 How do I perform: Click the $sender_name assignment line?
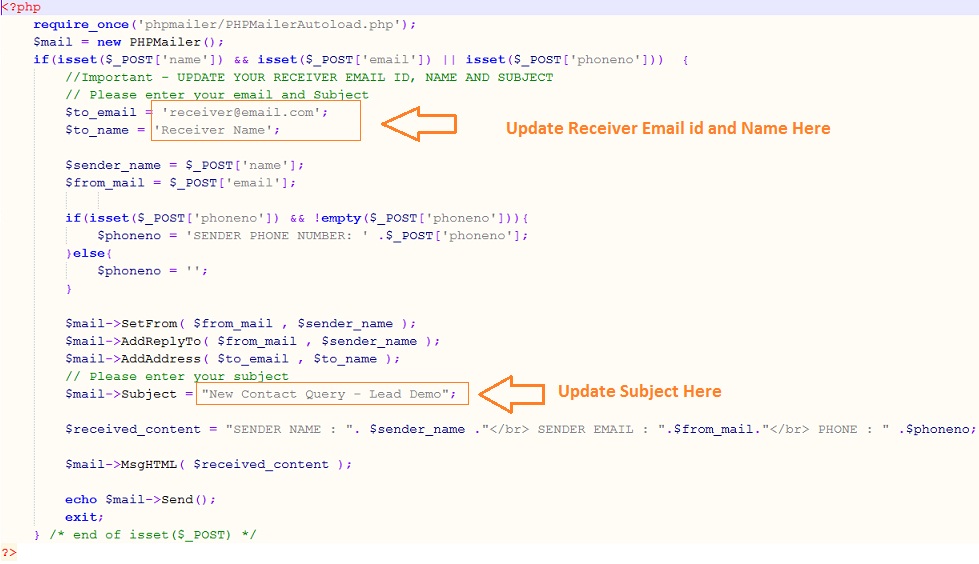[185, 164]
